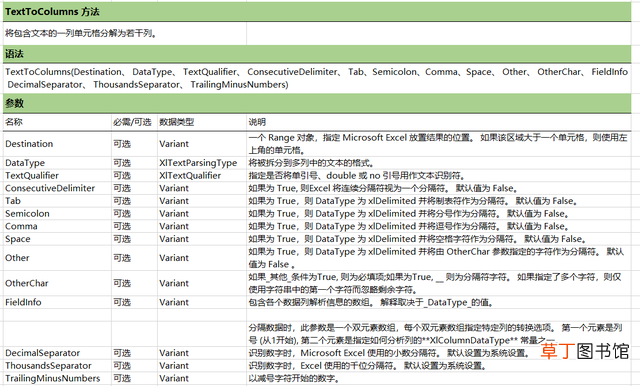Select the description mentioning 'XlColumnDataType' constants
The height and width of the screenshot is (386, 640).
[439, 334]
